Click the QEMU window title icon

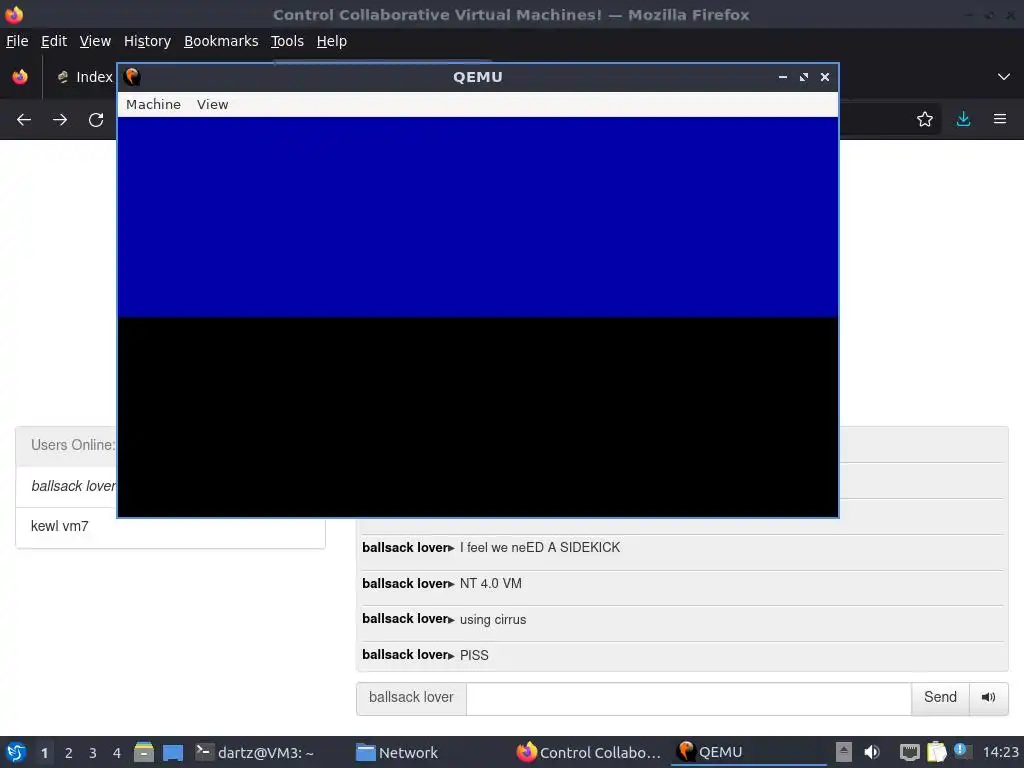click(133, 77)
